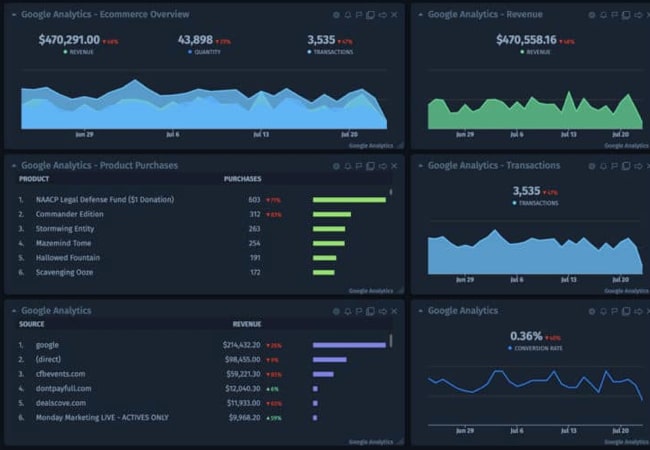The width and height of the screenshot is (650, 450).
Task: Open settings gear on bottom-left Google Analytics source widget
Action: coord(337,311)
